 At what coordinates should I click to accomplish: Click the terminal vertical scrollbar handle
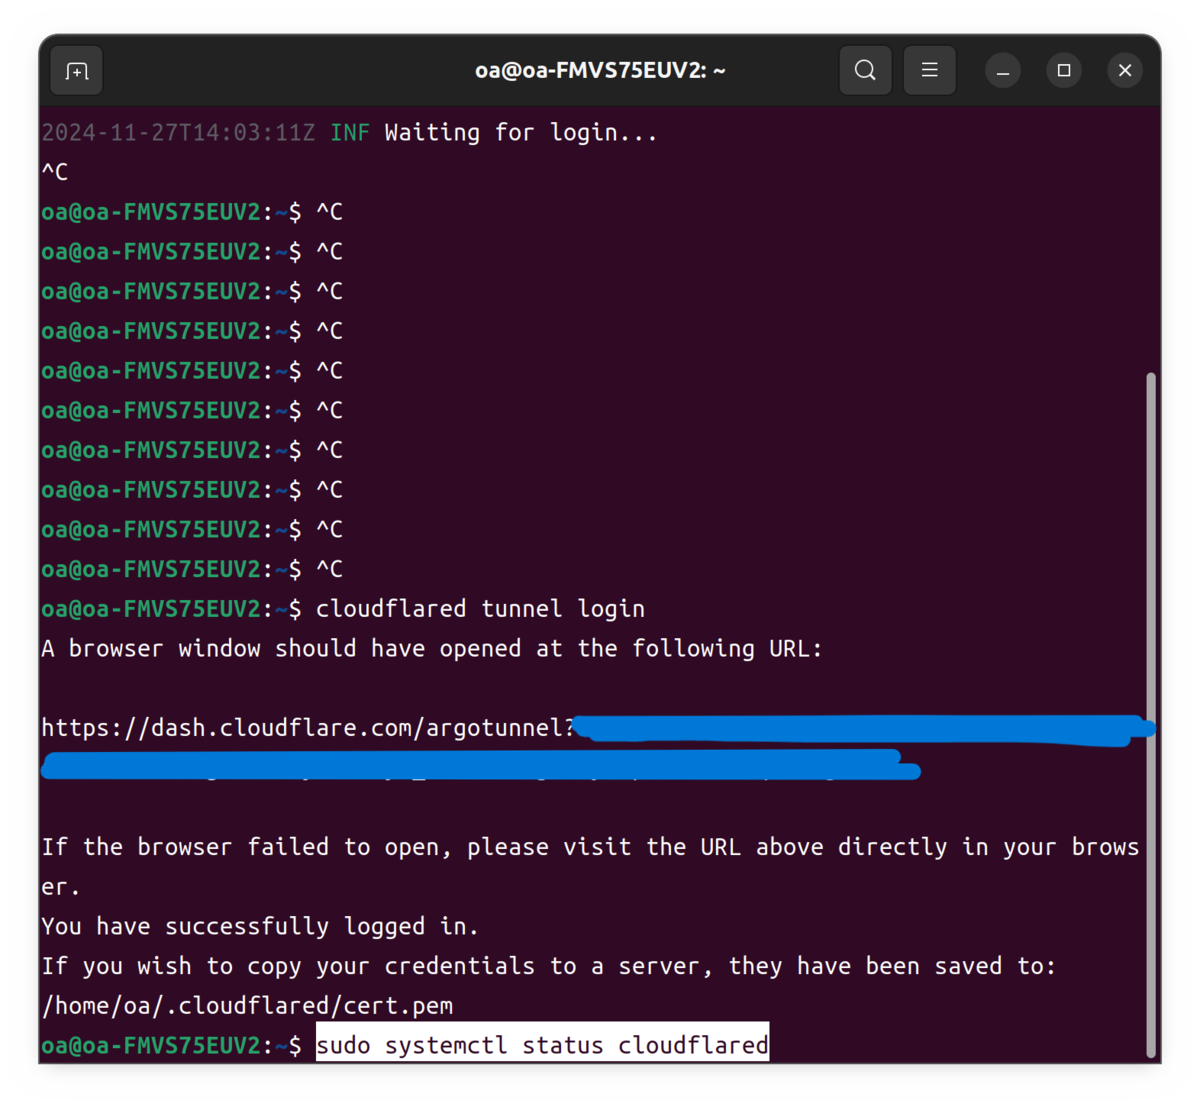coord(1151,715)
